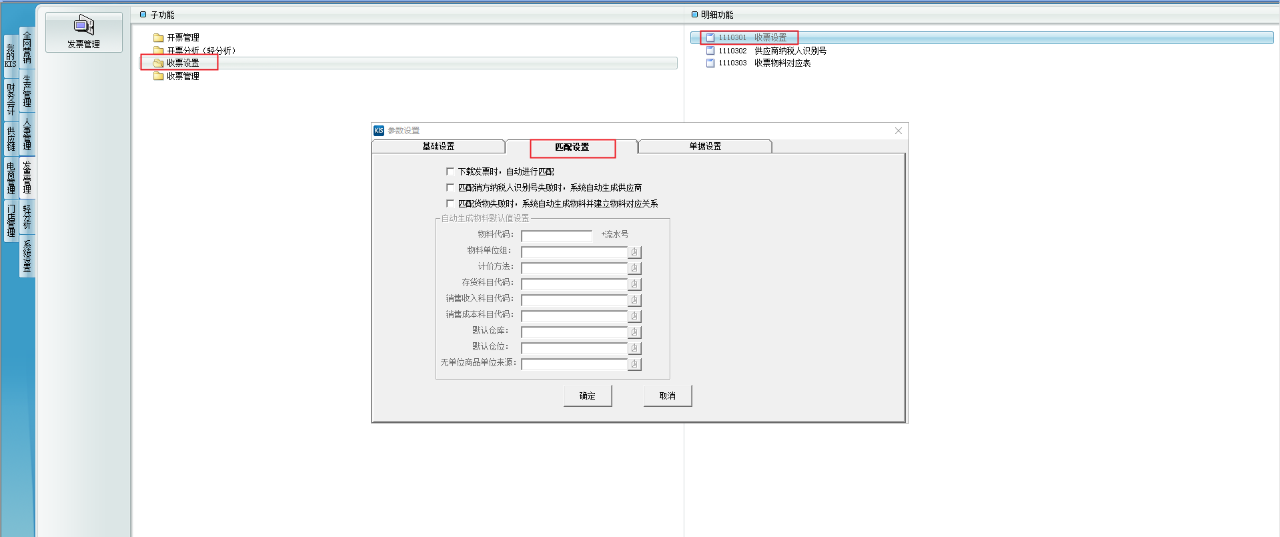1280x537 pixels.
Task: Open the 计价方法 selection picker
Action: pos(634,268)
